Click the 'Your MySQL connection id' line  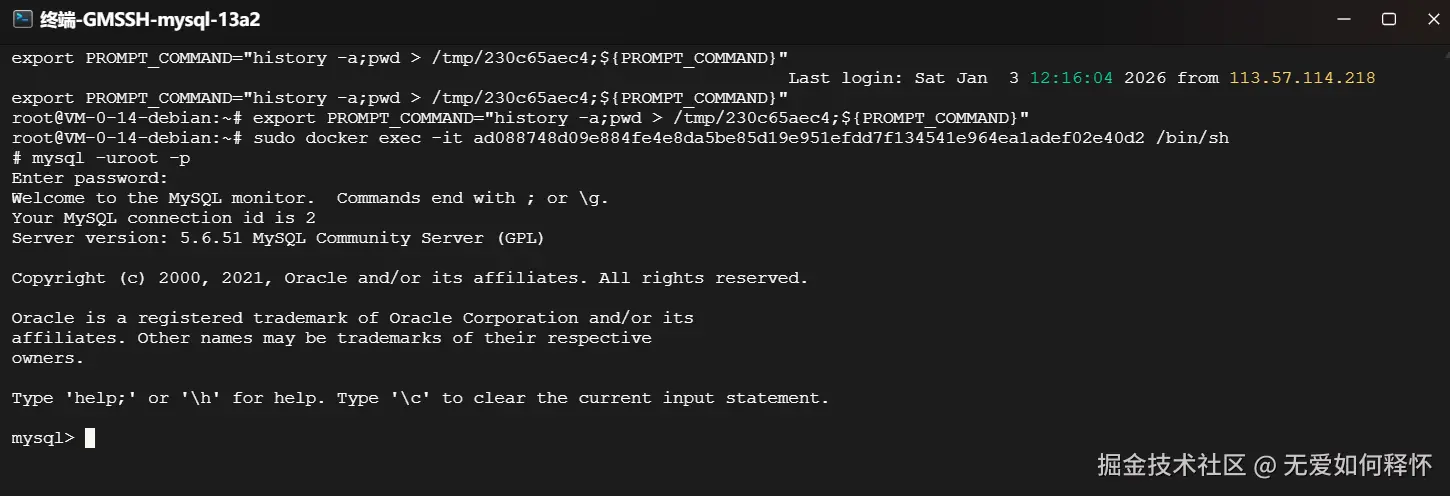tap(163, 218)
